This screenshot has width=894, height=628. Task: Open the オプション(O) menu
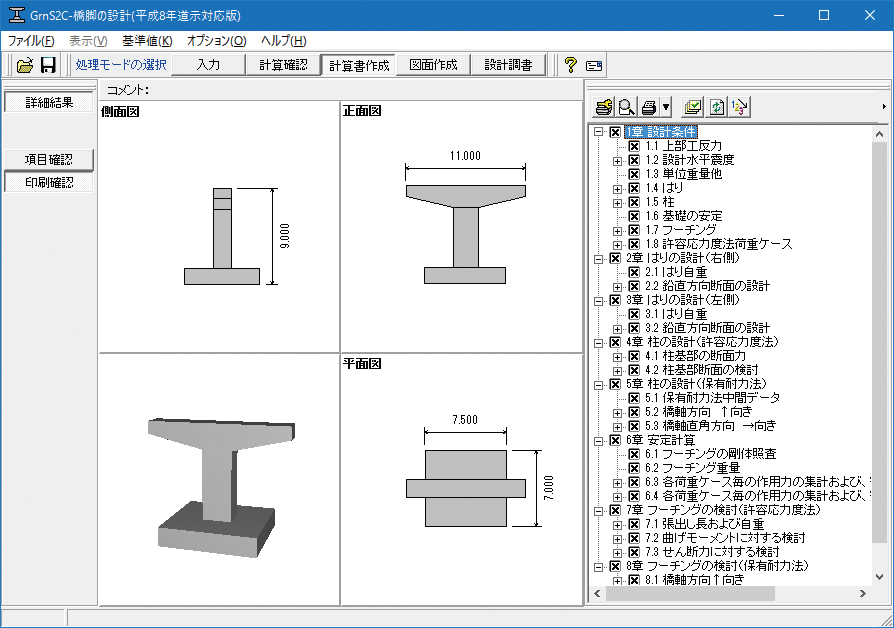tap(217, 40)
